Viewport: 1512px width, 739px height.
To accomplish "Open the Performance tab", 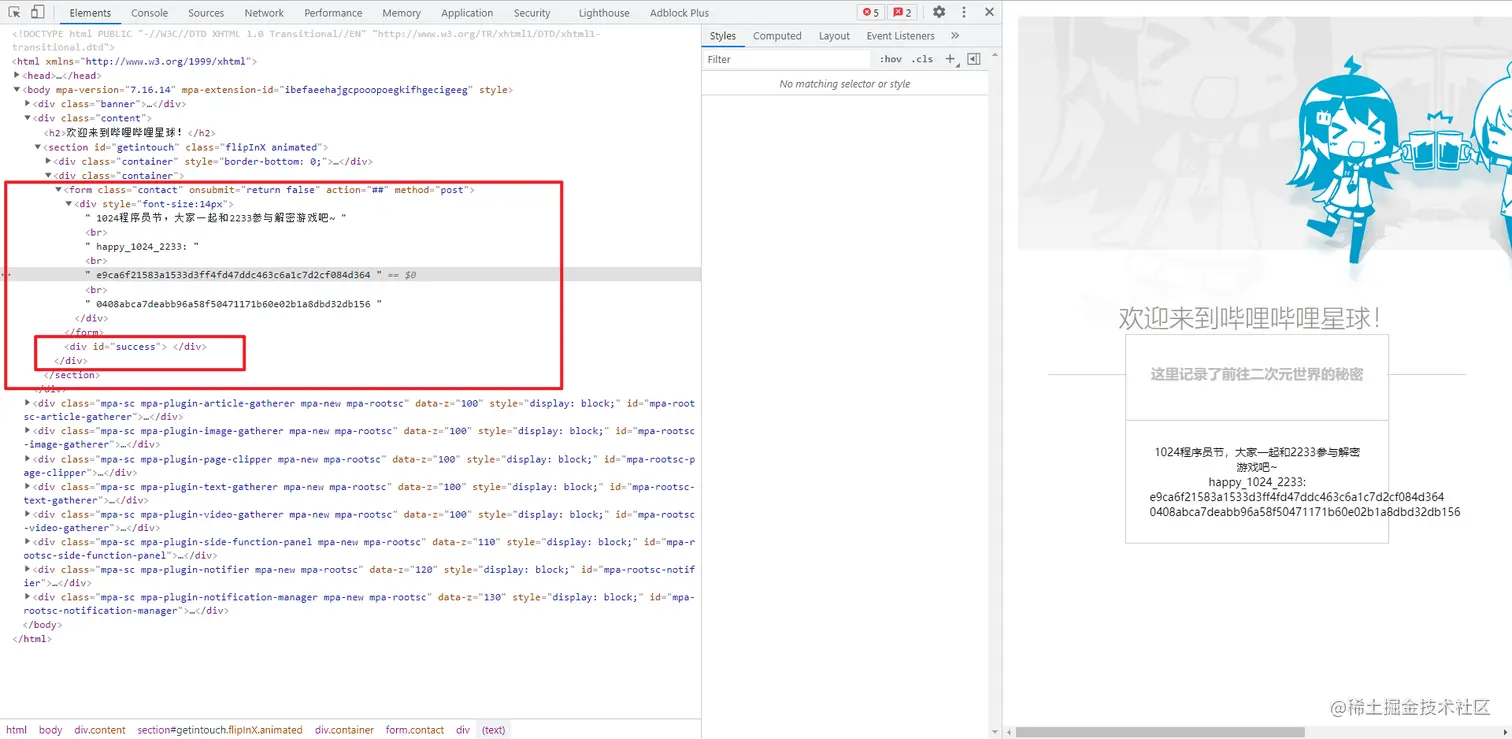I will click(x=333, y=13).
